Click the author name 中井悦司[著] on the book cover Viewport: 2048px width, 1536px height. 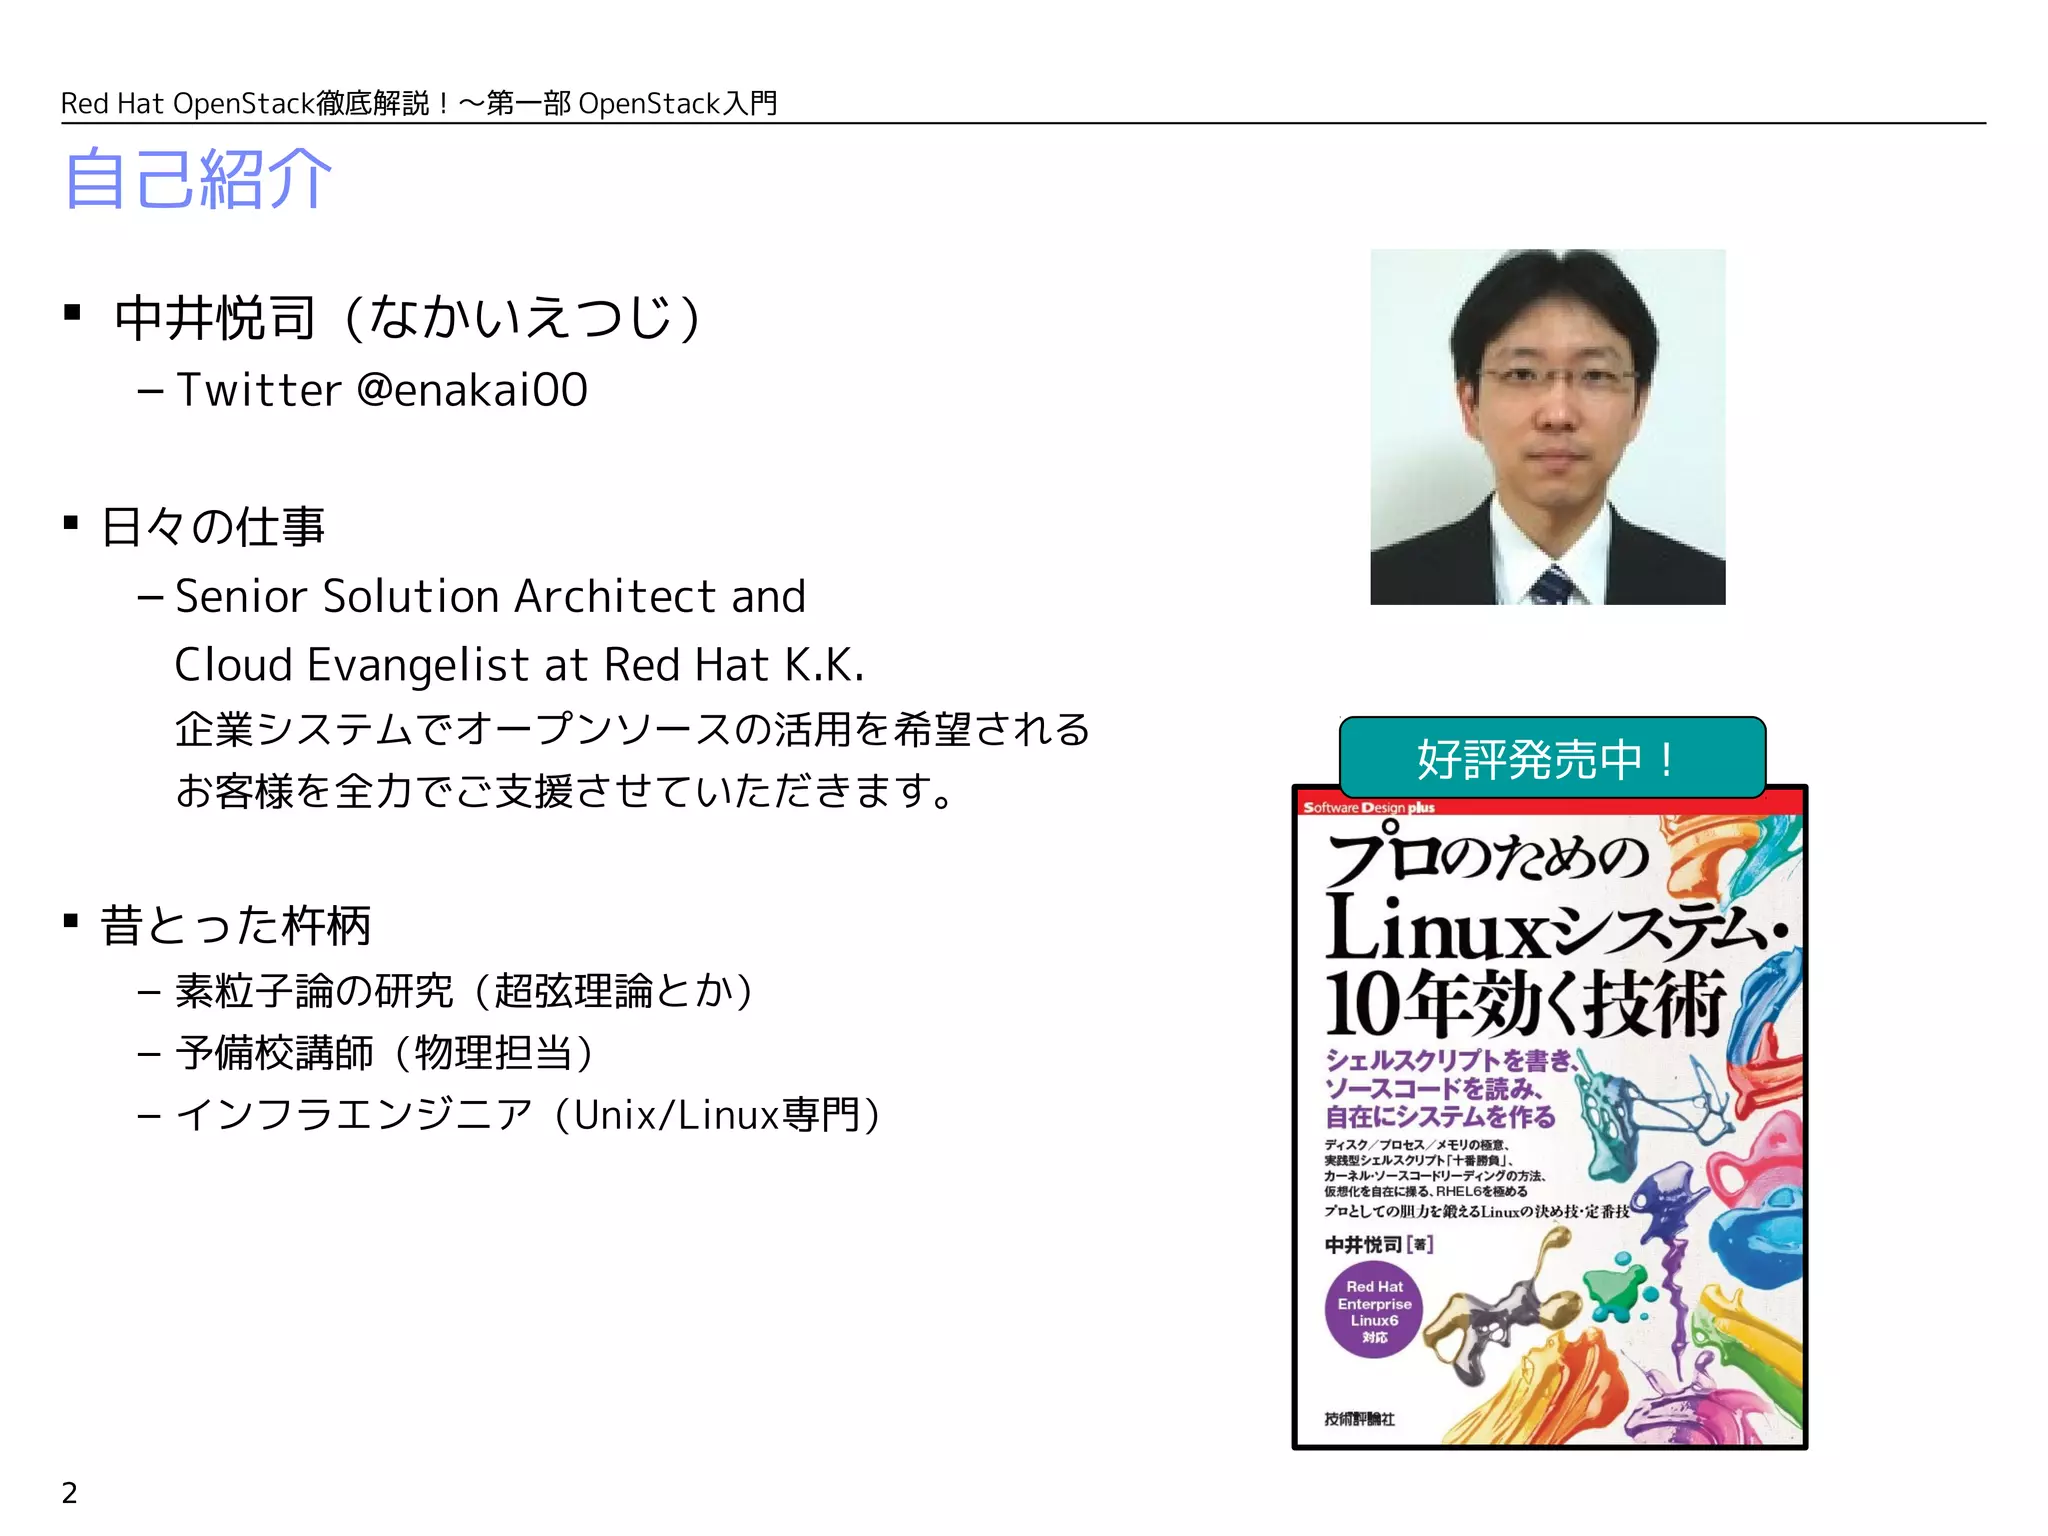(1378, 1244)
